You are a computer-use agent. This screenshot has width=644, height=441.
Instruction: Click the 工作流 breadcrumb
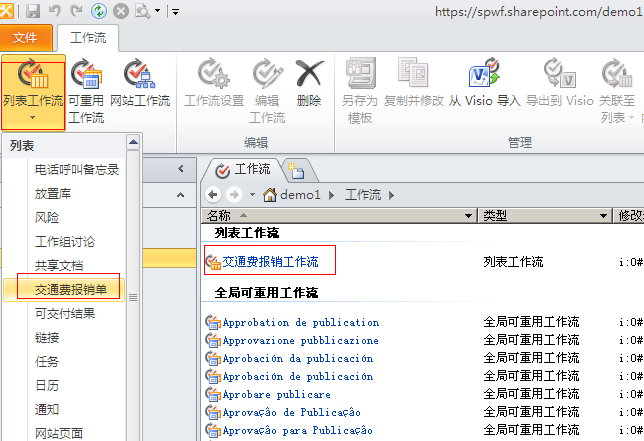pos(363,194)
